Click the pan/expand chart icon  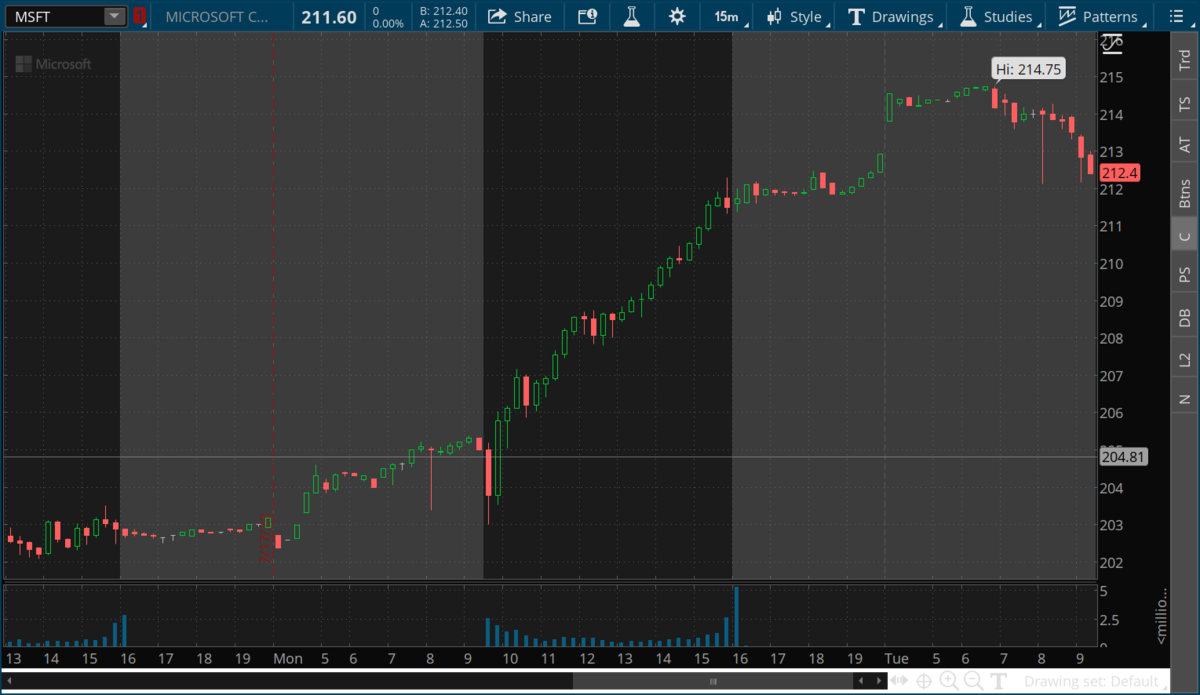(x=900, y=681)
